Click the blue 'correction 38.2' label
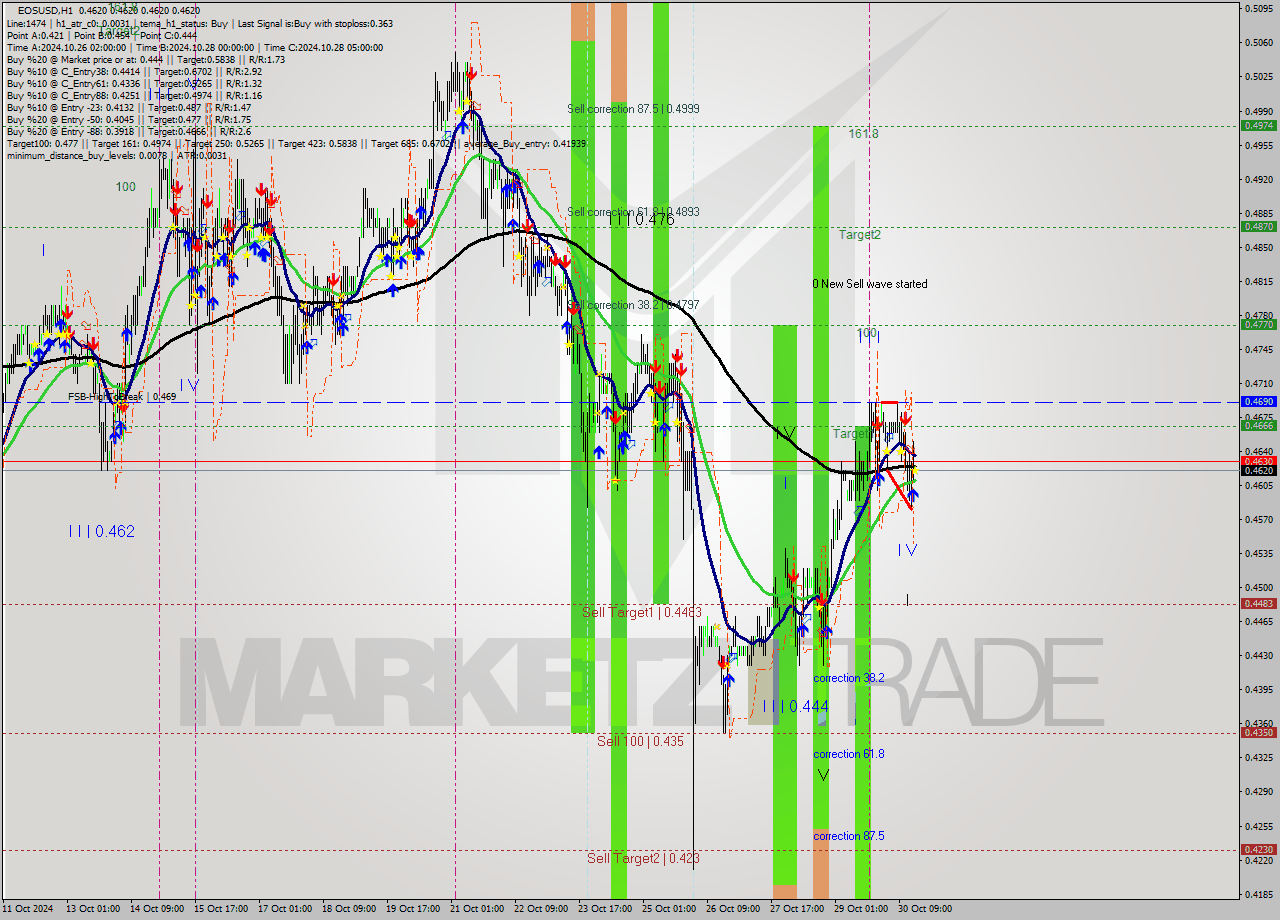Viewport: 1280px width, 920px height. 849,678
